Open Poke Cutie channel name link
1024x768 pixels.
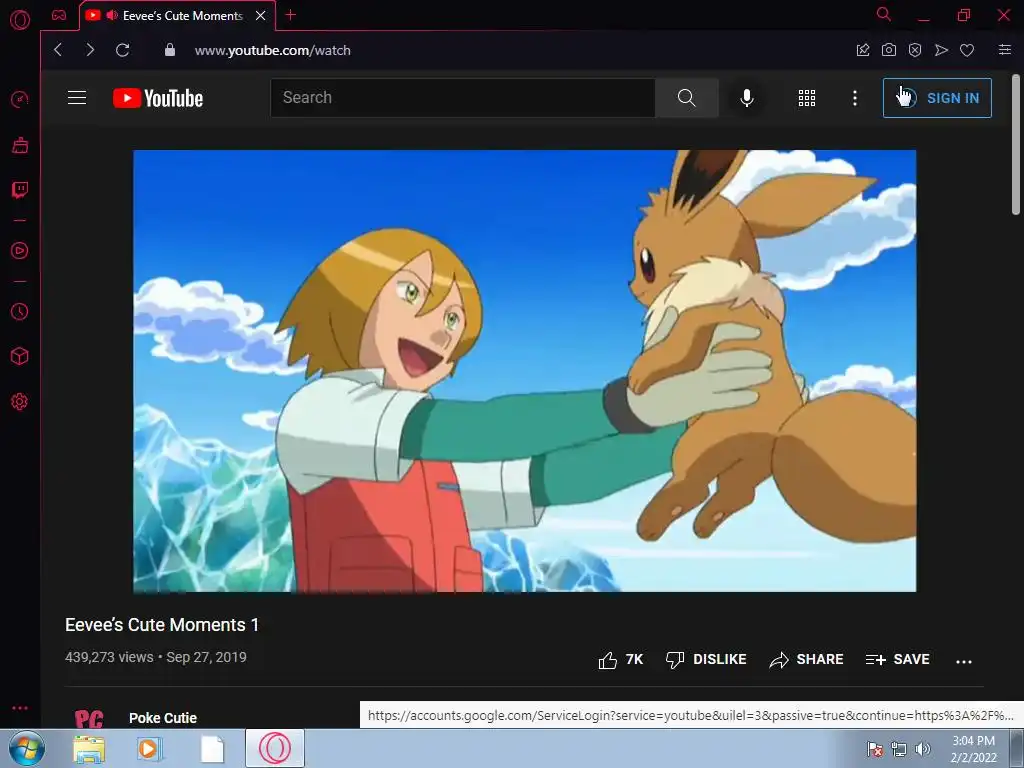(x=163, y=718)
